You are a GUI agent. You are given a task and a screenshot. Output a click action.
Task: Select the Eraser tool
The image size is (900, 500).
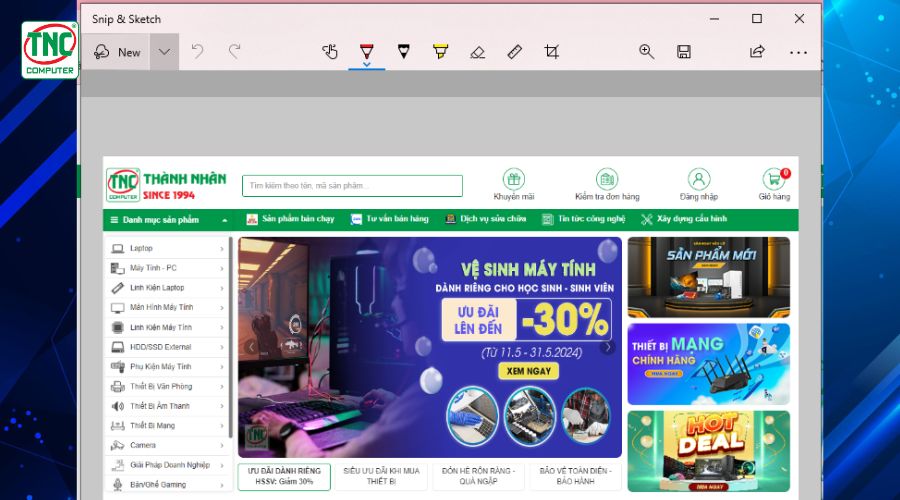pyautogui.click(x=478, y=52)
